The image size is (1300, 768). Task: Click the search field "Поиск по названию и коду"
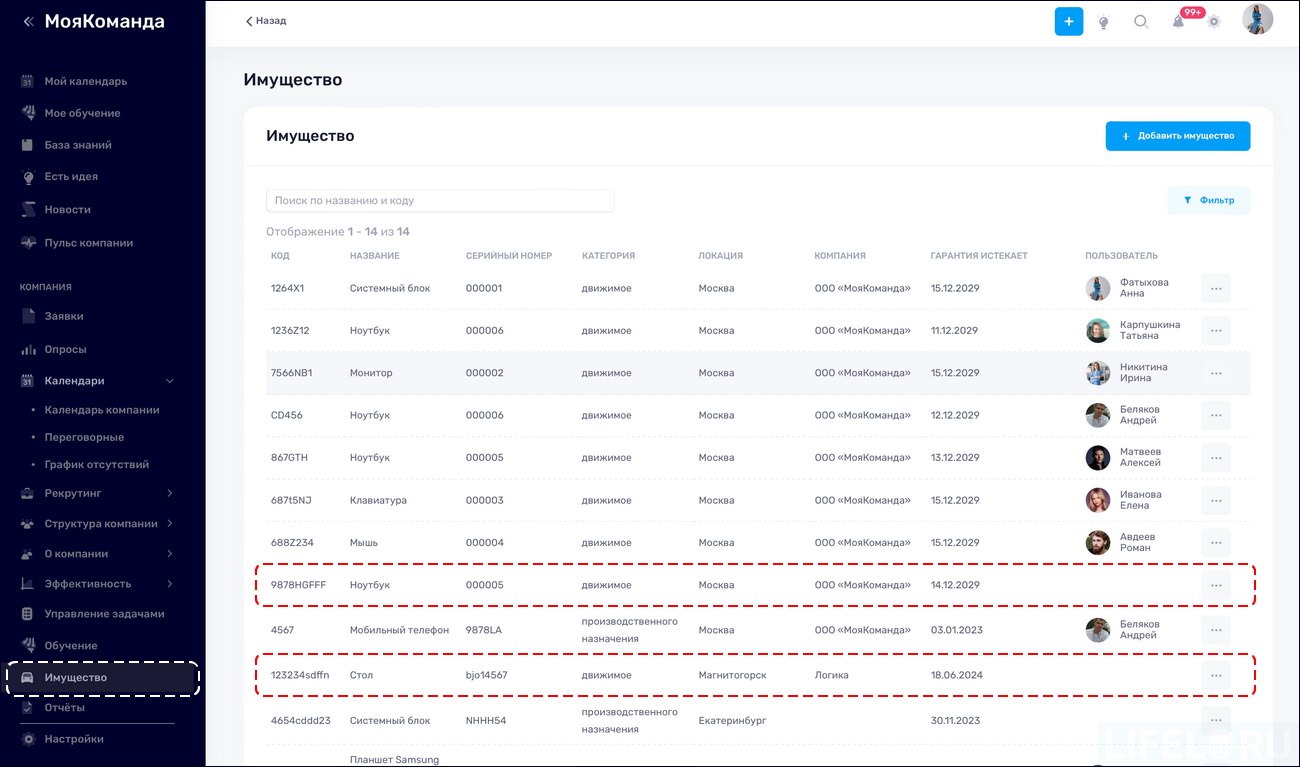440,200
